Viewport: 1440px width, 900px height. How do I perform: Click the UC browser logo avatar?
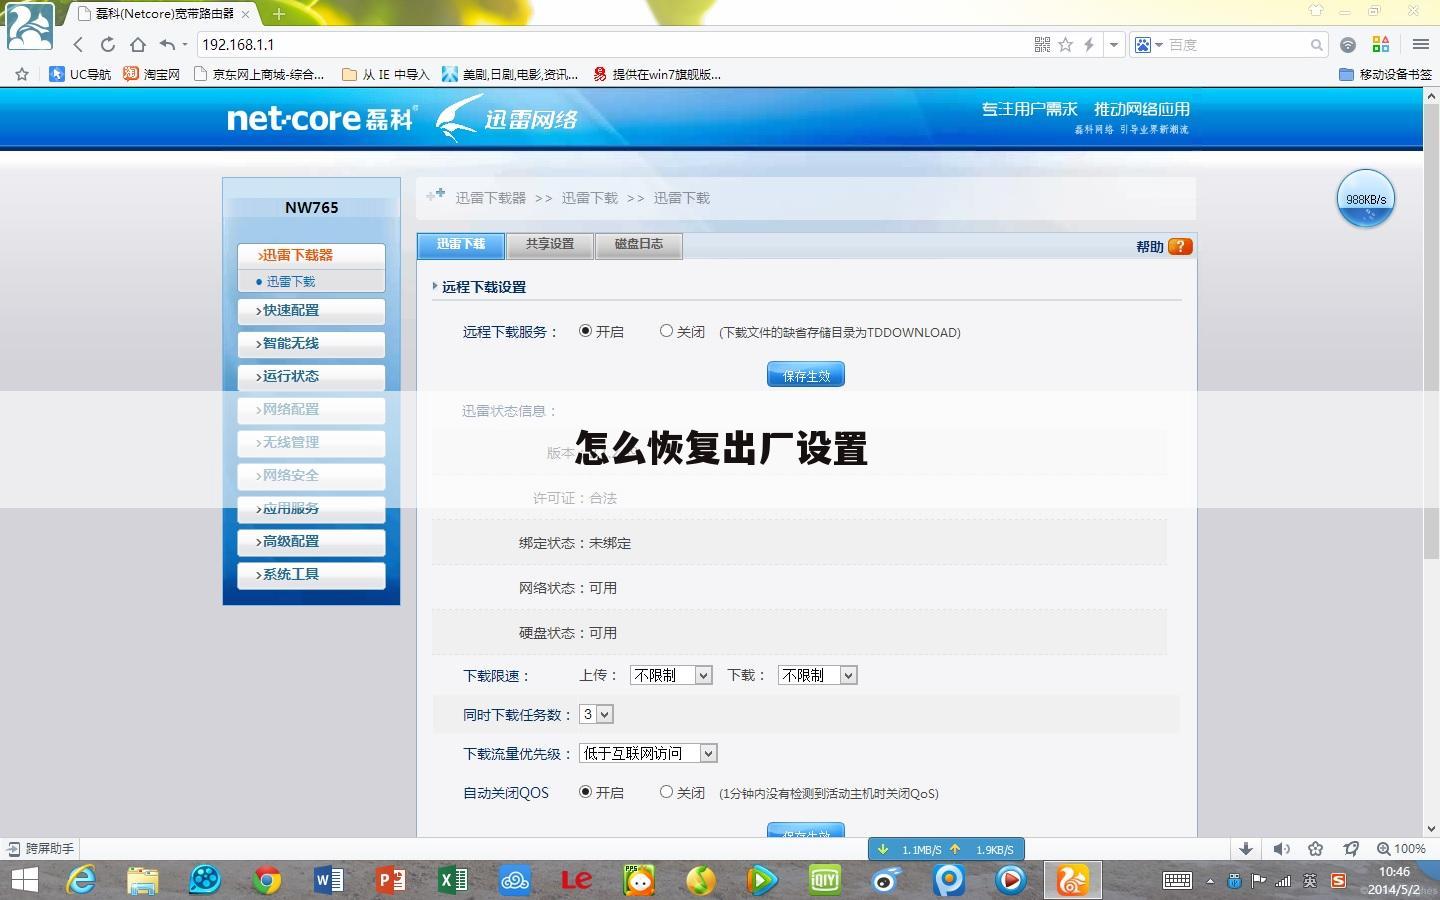30,27
